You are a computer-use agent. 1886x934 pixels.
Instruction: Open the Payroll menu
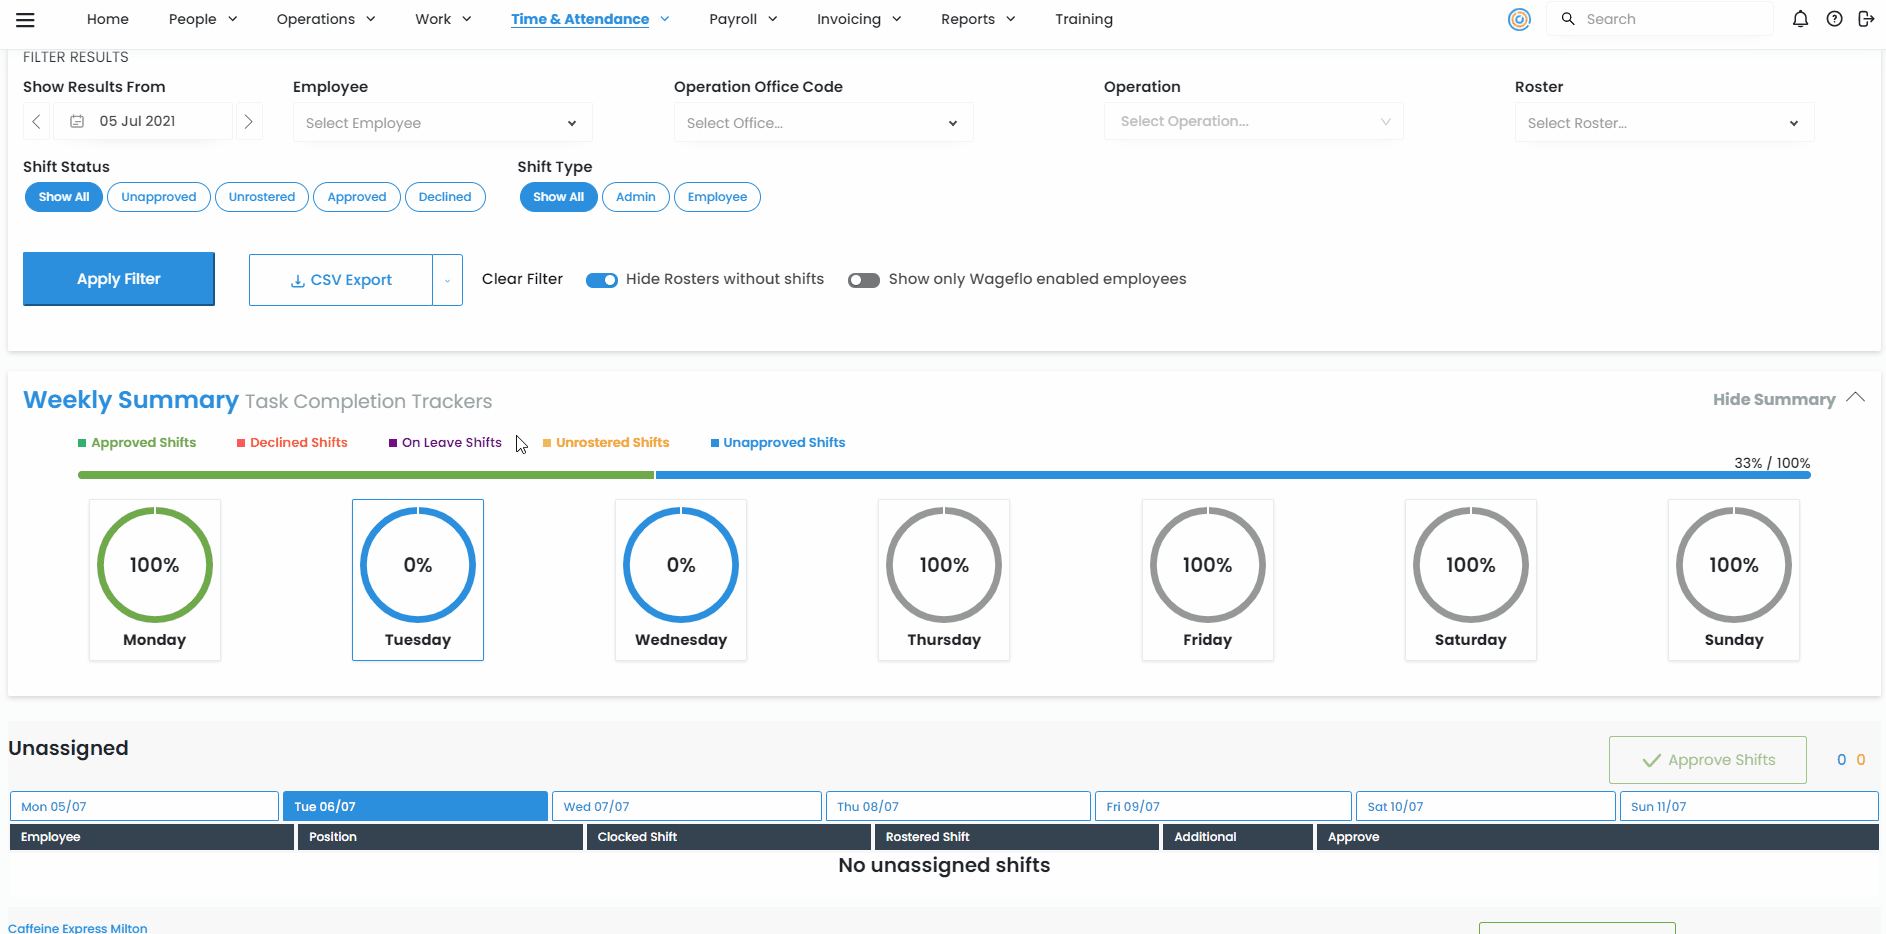click(x=742, y=19)
